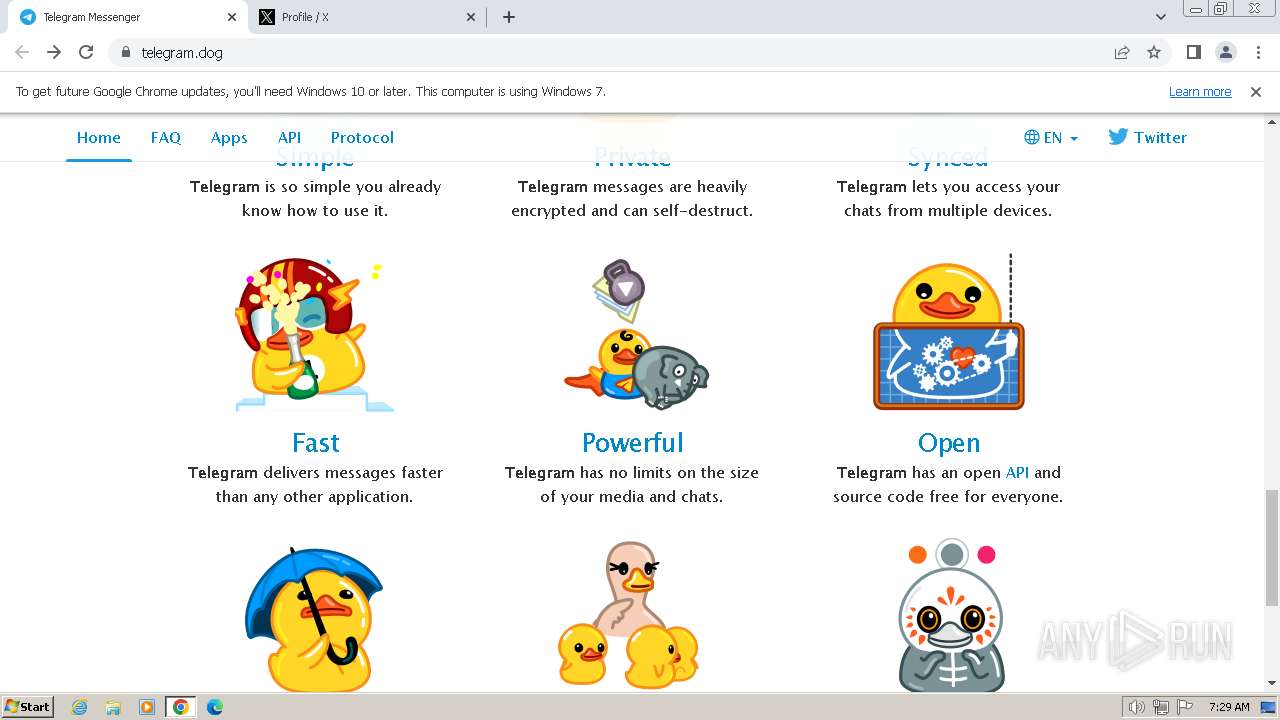Go to the Home nav item
This screenshot has height=720, width=1280.
tap(99, 138)
